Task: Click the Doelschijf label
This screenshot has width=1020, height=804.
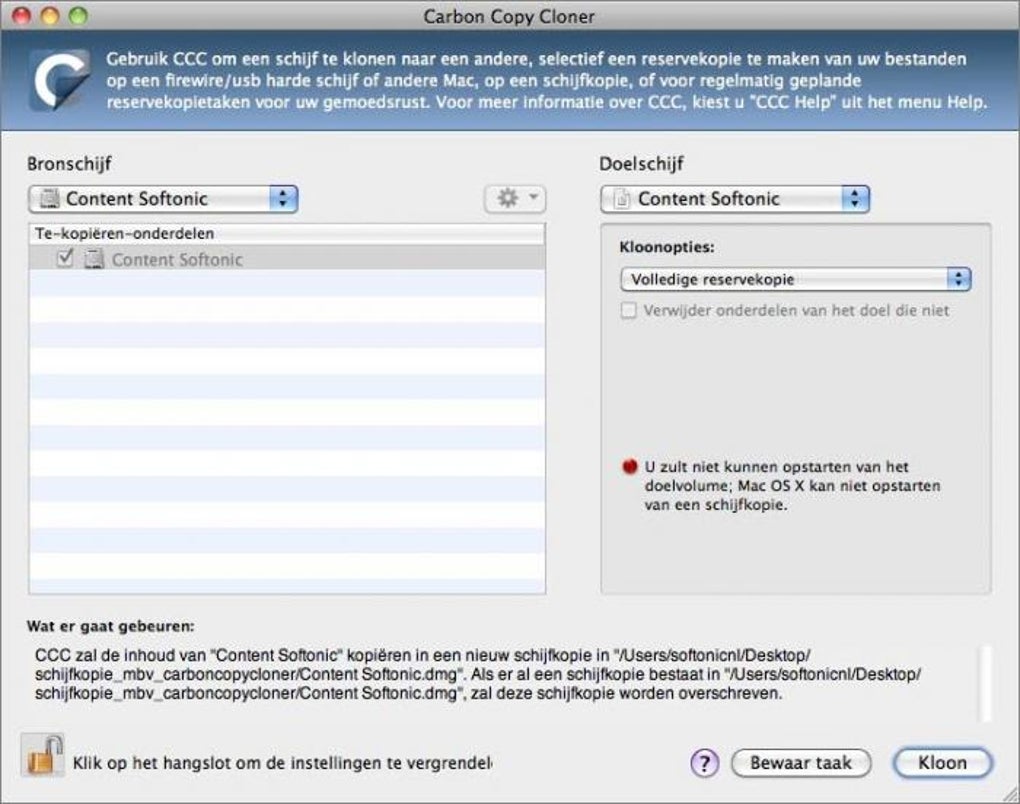Action: point(641,163)
